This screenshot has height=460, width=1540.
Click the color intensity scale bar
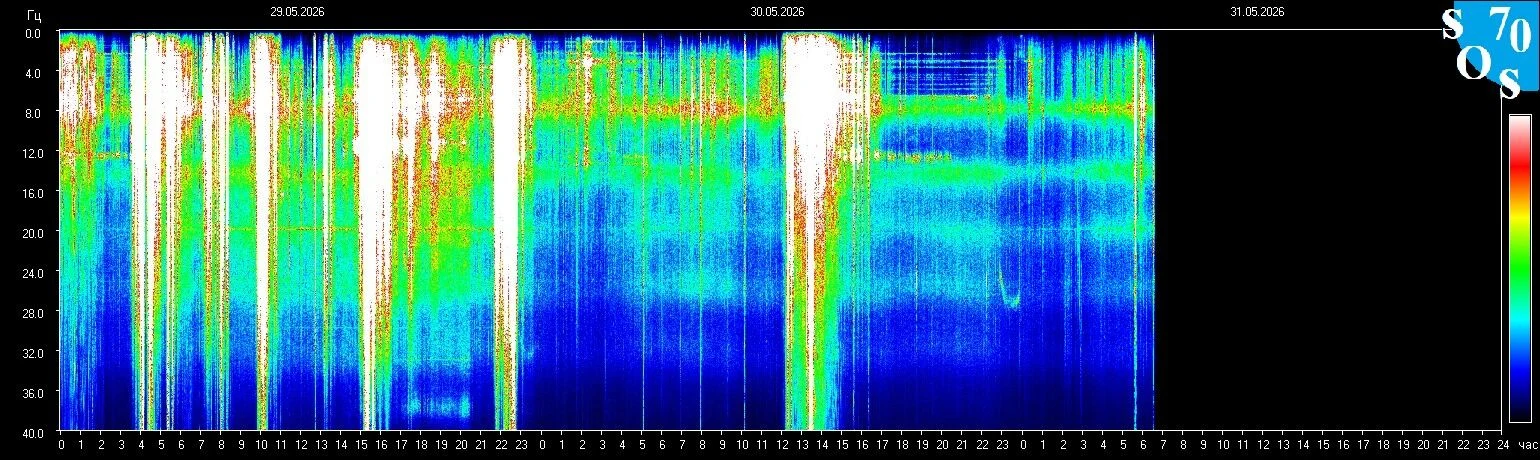pos(1519,268)
